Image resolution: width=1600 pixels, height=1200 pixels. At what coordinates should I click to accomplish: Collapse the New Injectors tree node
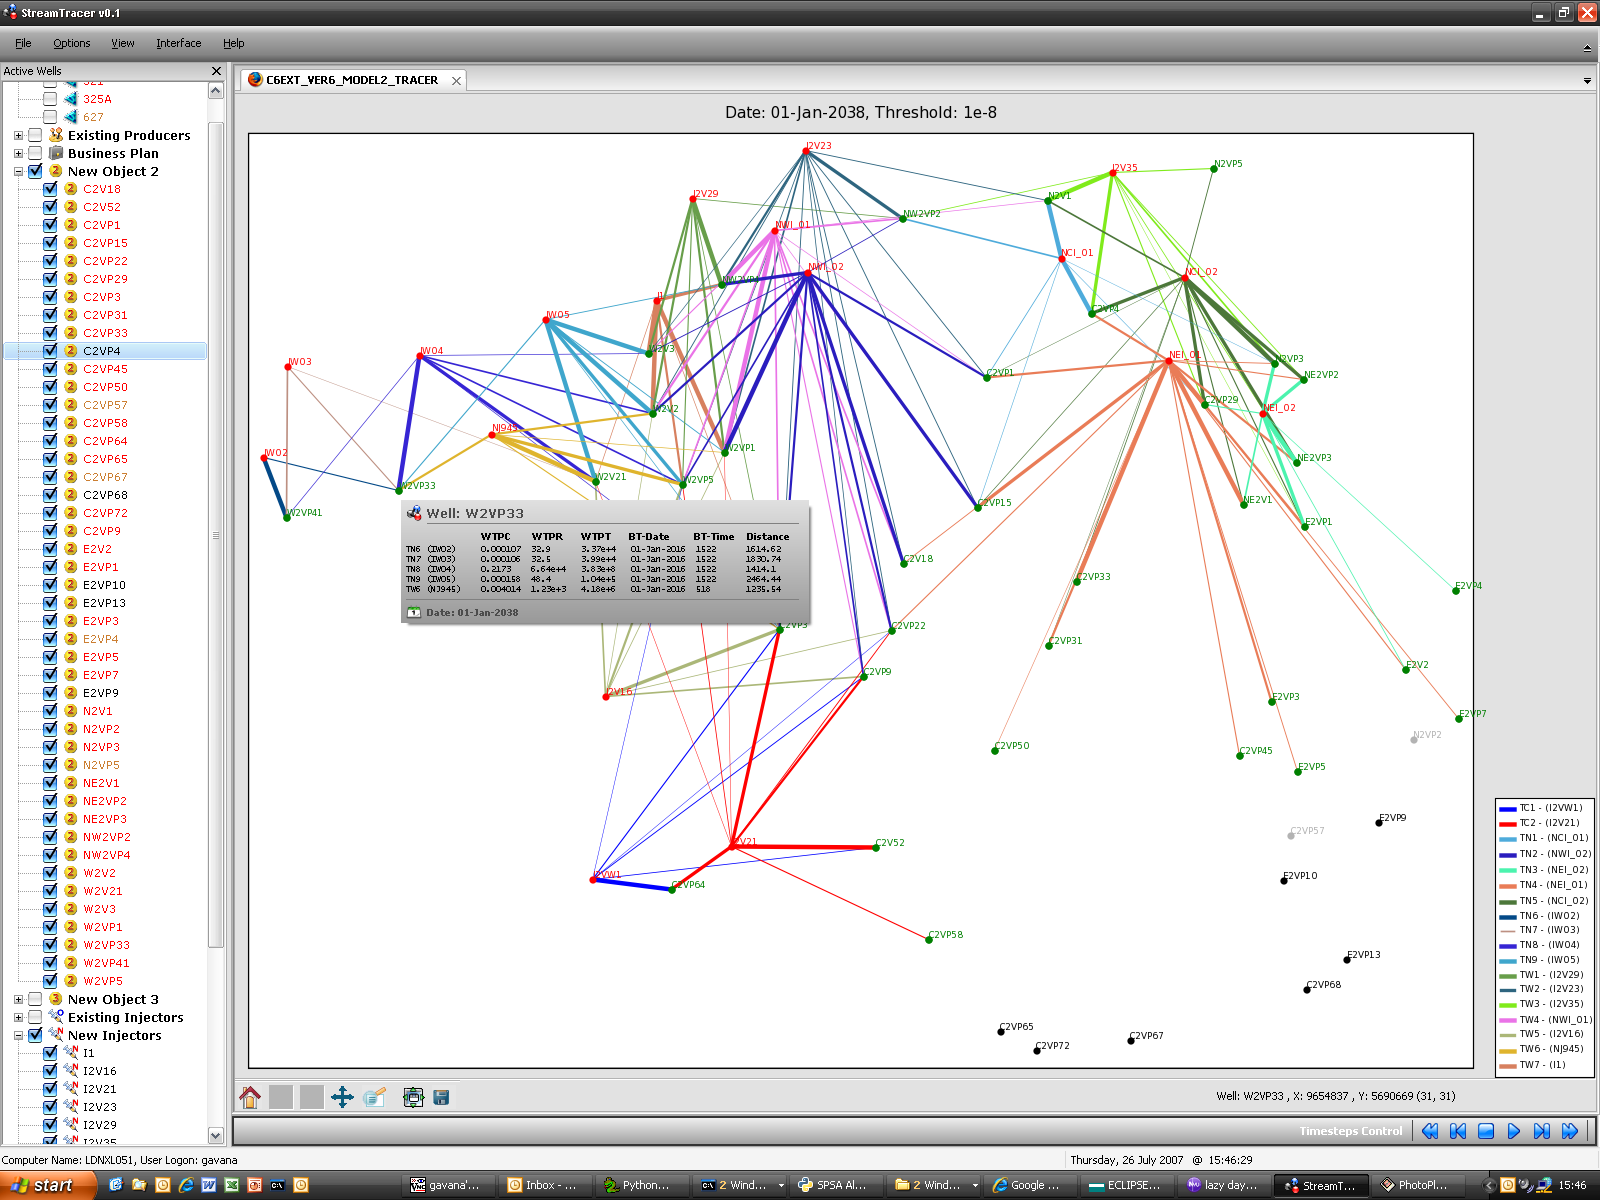click(18, 1035)
